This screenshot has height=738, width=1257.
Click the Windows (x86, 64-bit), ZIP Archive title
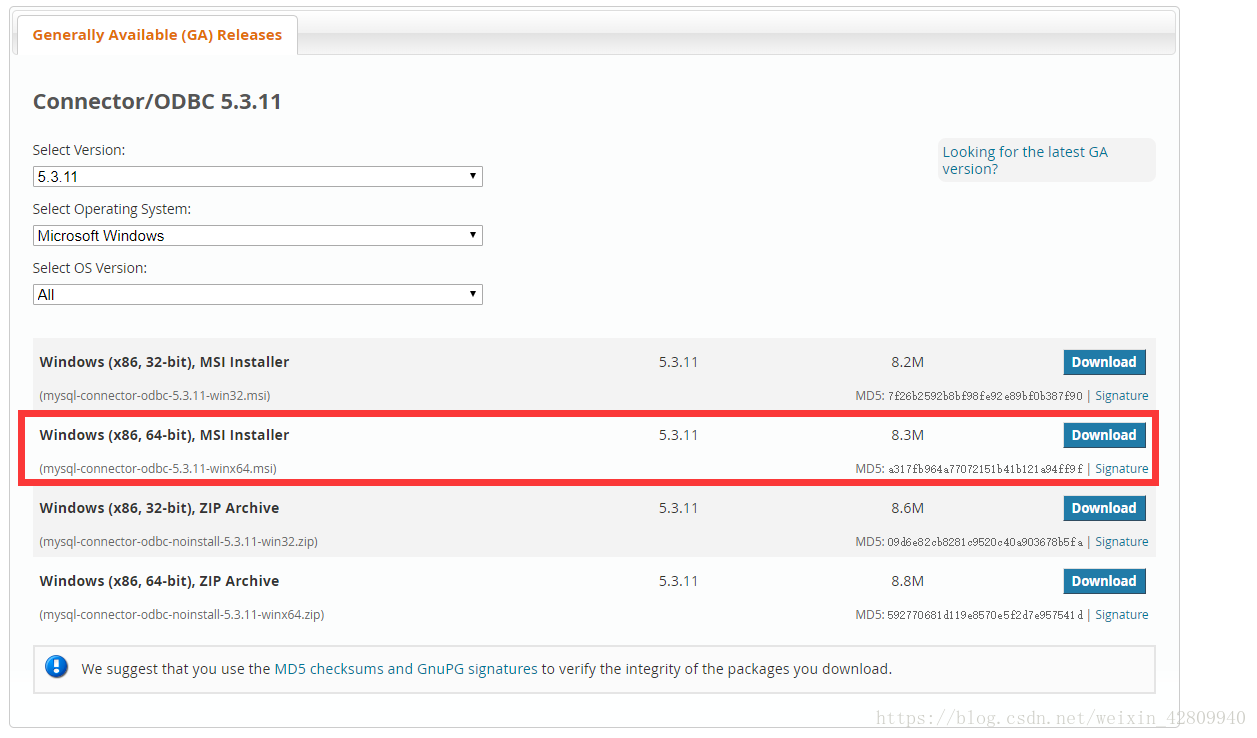[159, 581]
